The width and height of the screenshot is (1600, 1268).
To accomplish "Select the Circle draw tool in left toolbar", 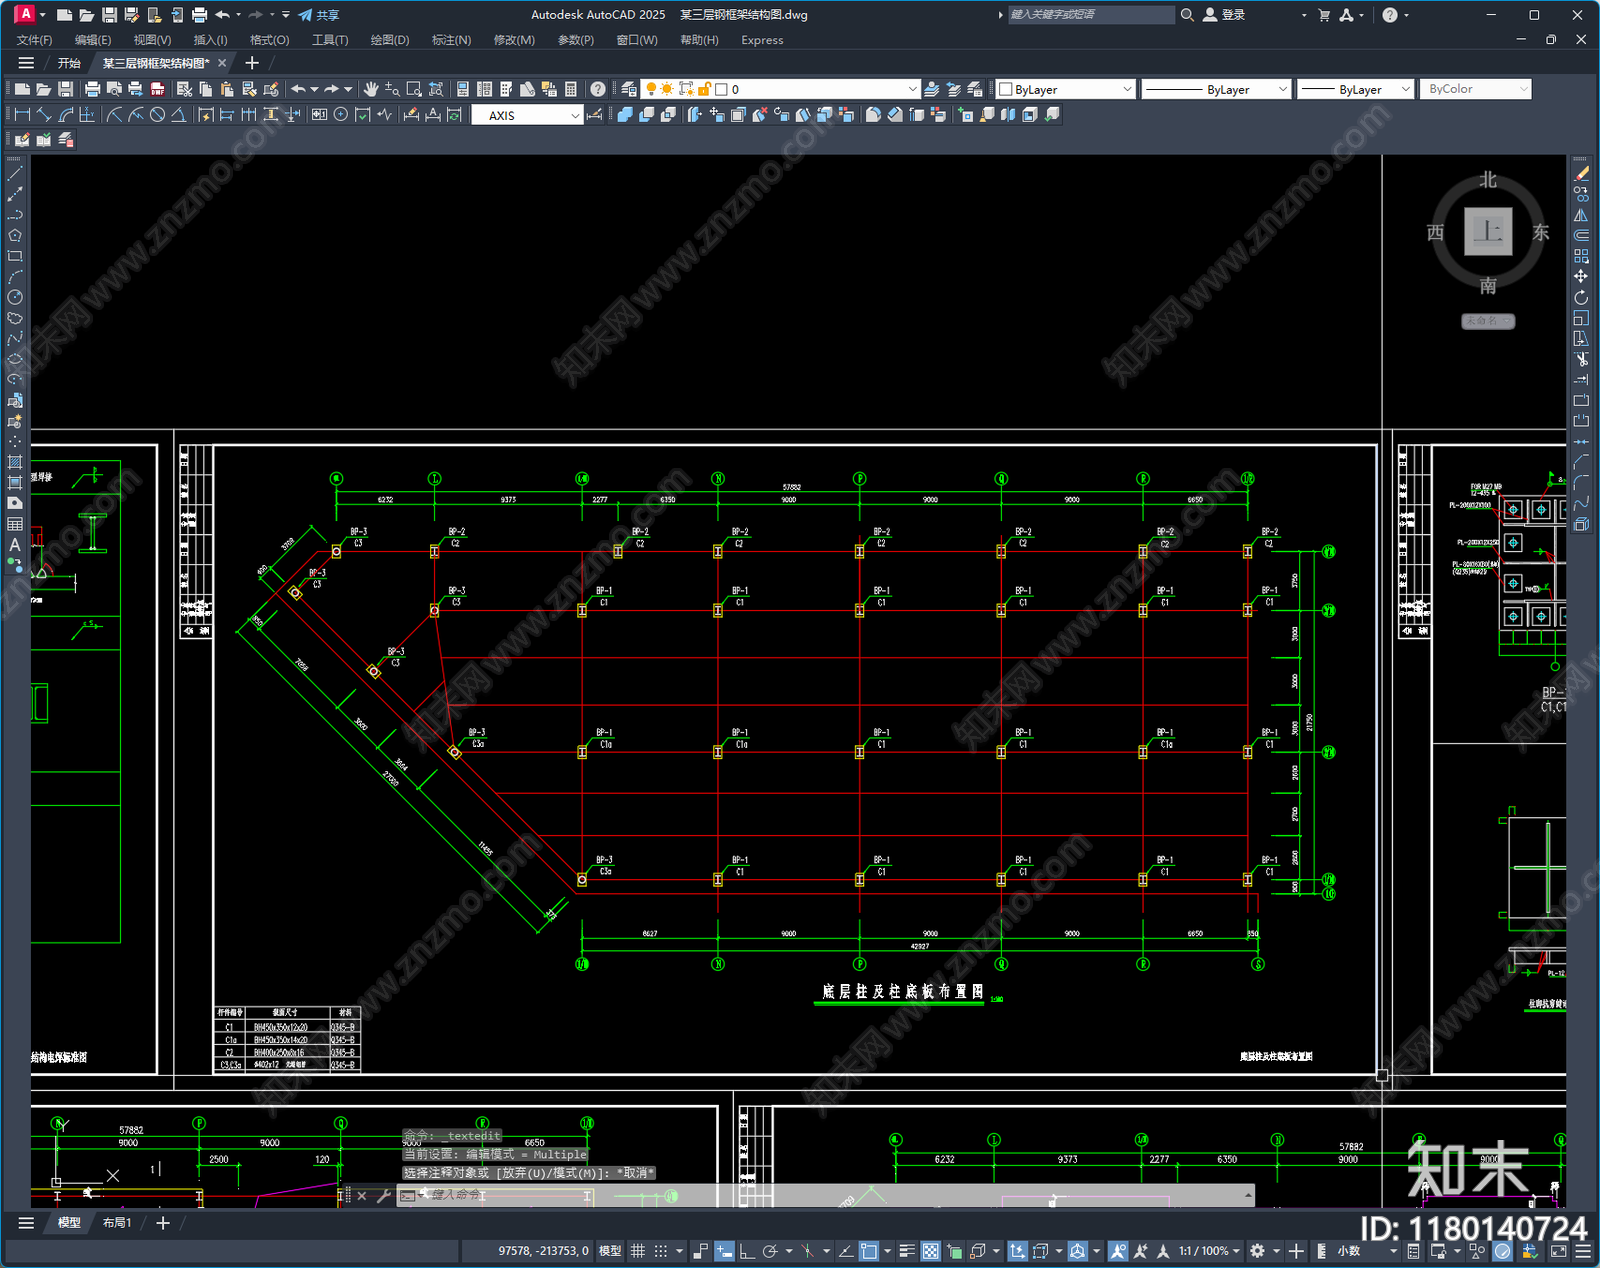I will tap(15, 297).
